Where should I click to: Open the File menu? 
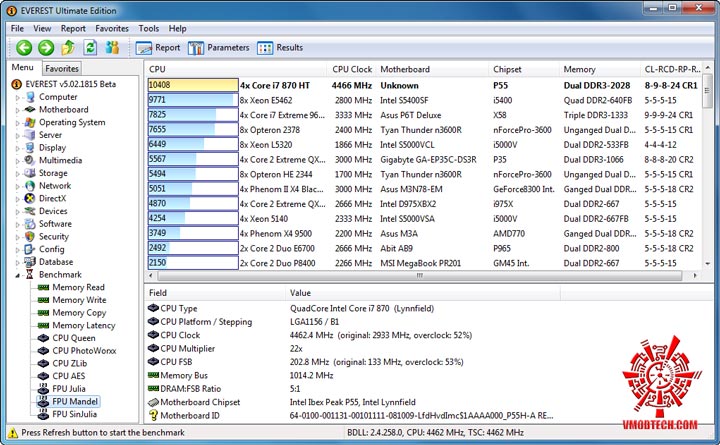pyautogui.click(x=17, y=28)
